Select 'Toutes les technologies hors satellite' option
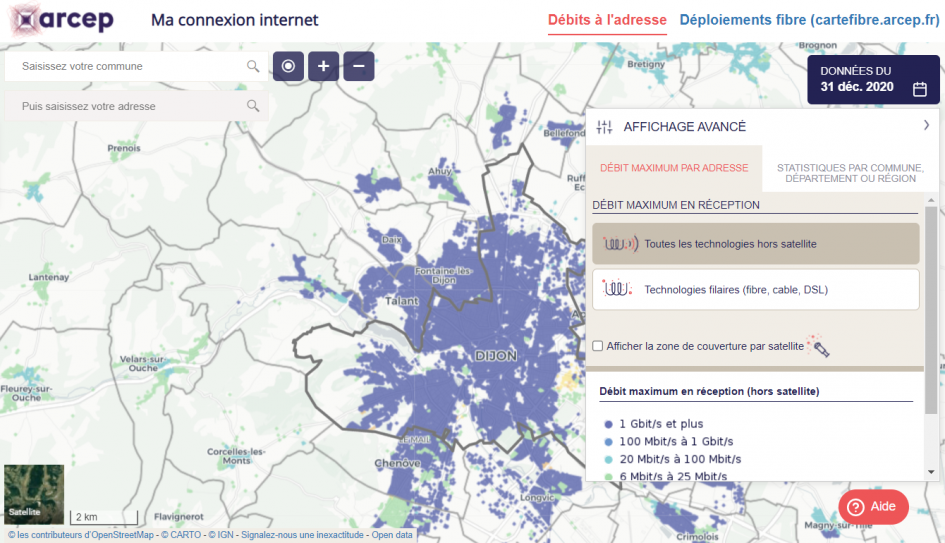 point(755,244)
